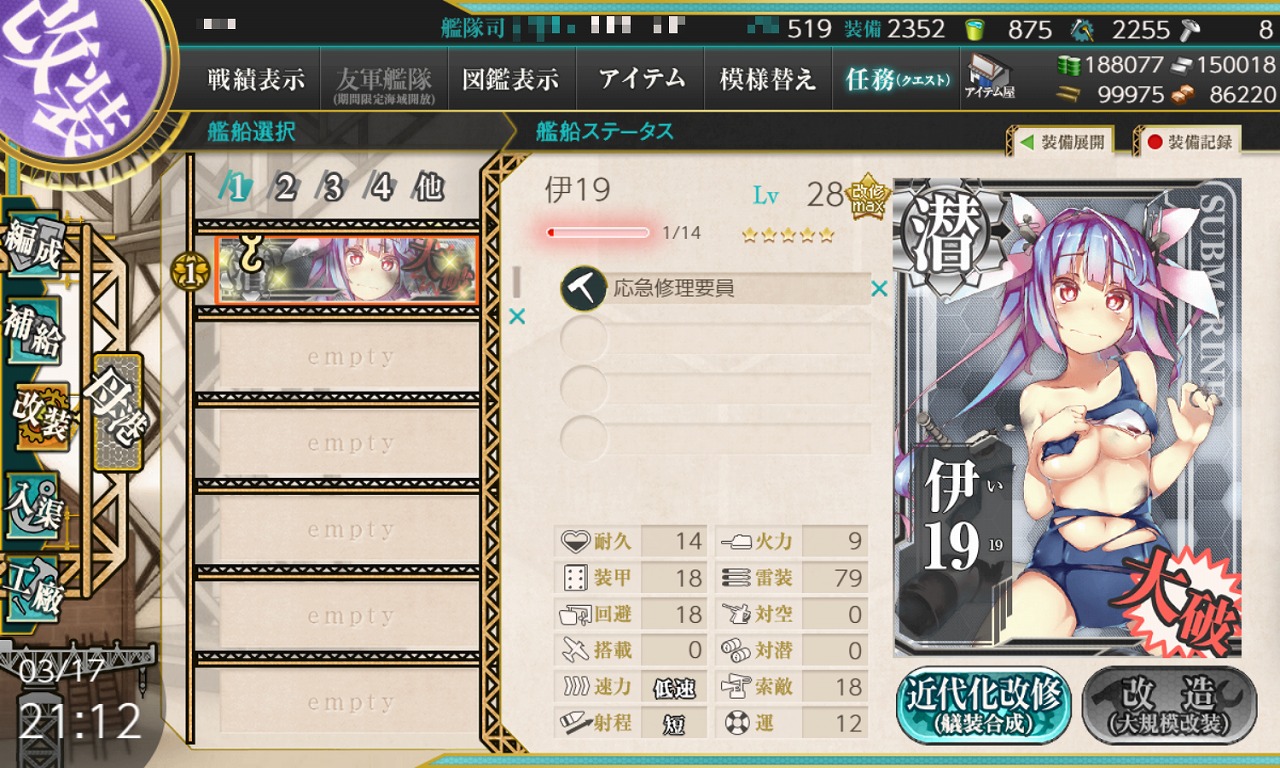Open the 戦績表示 records menu
Image resolution: width=1280 pixels, height=768 pixels.
coord(256,80)
